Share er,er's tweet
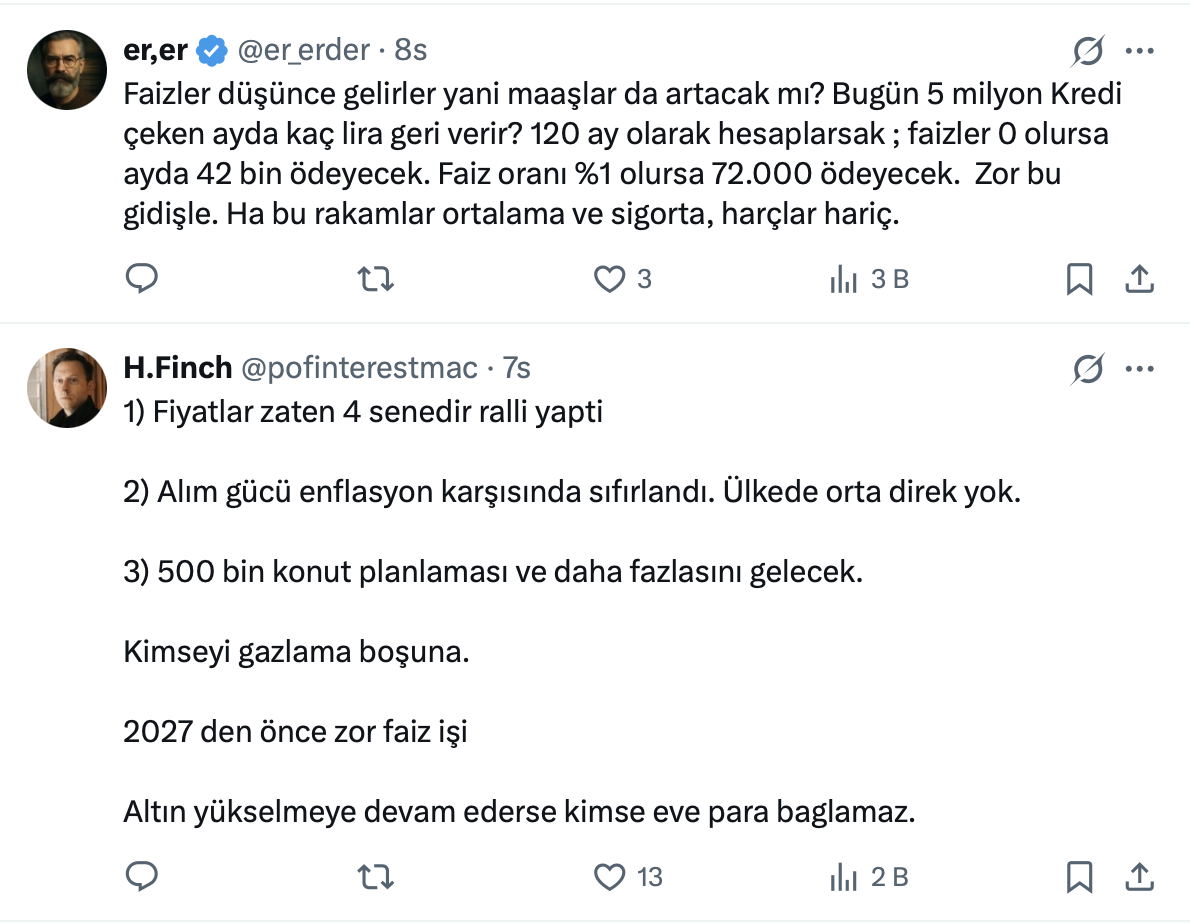1190x924 pixels. pyautogui.click(x=1138, y=280)
